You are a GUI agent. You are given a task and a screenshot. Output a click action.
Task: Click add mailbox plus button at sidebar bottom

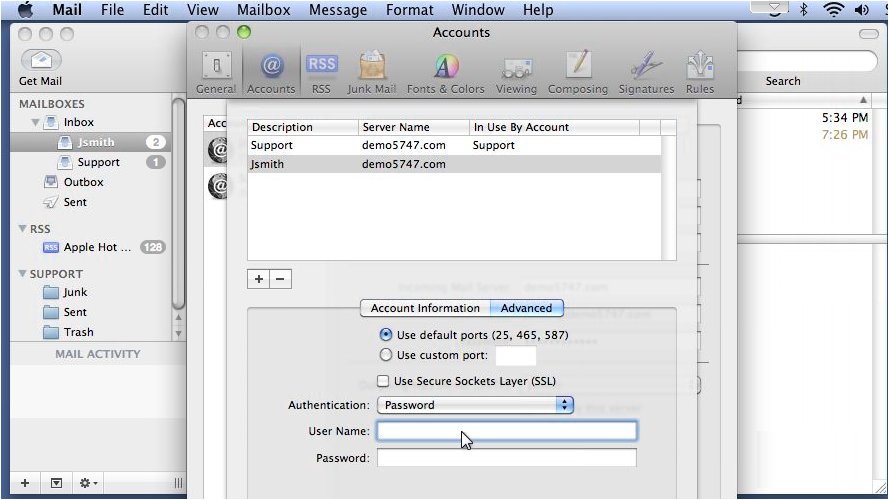click(24, 483)
